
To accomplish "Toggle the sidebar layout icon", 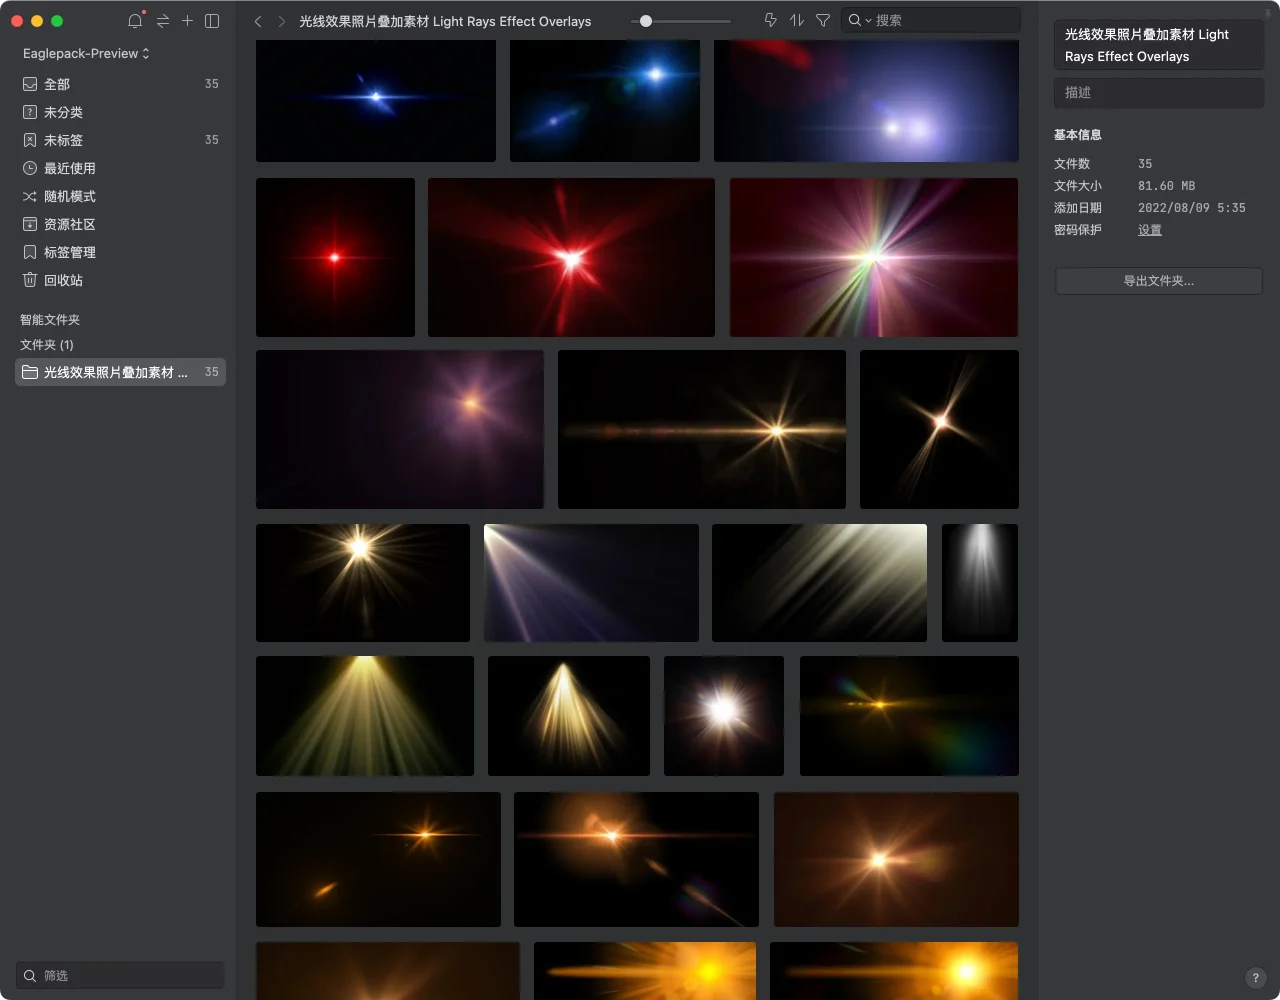I will click(212, 21).
